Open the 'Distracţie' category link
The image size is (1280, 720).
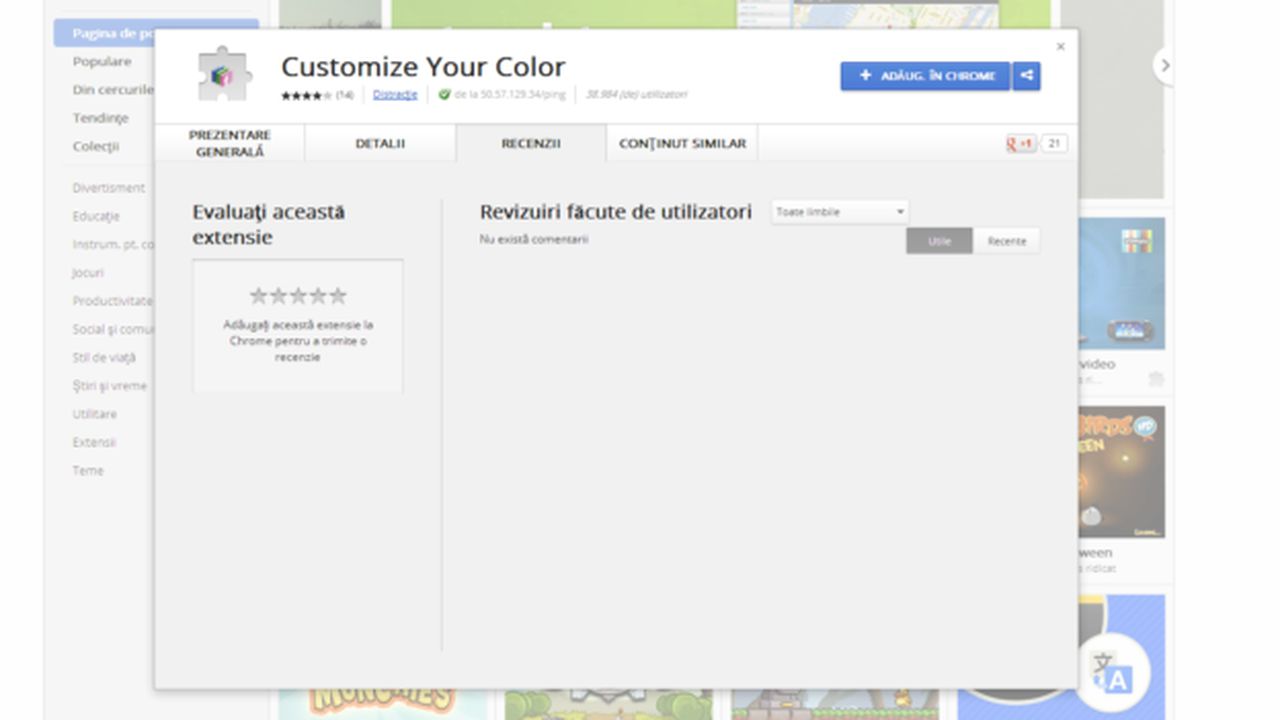click(x=395, y=94)
